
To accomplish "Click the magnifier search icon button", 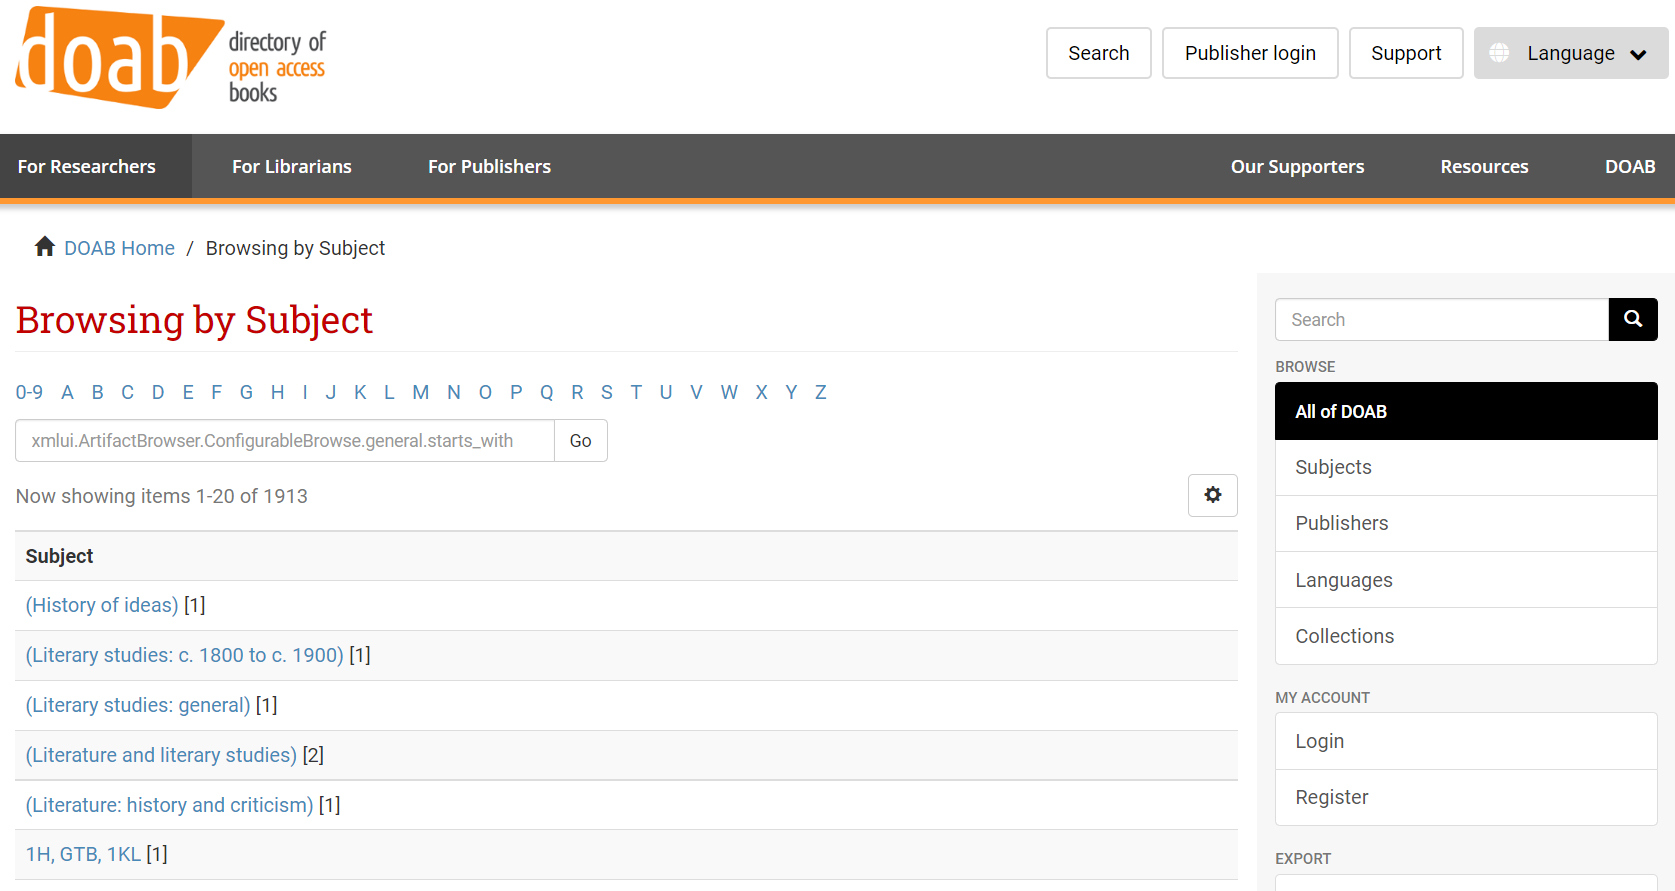I will point(1633,319).
